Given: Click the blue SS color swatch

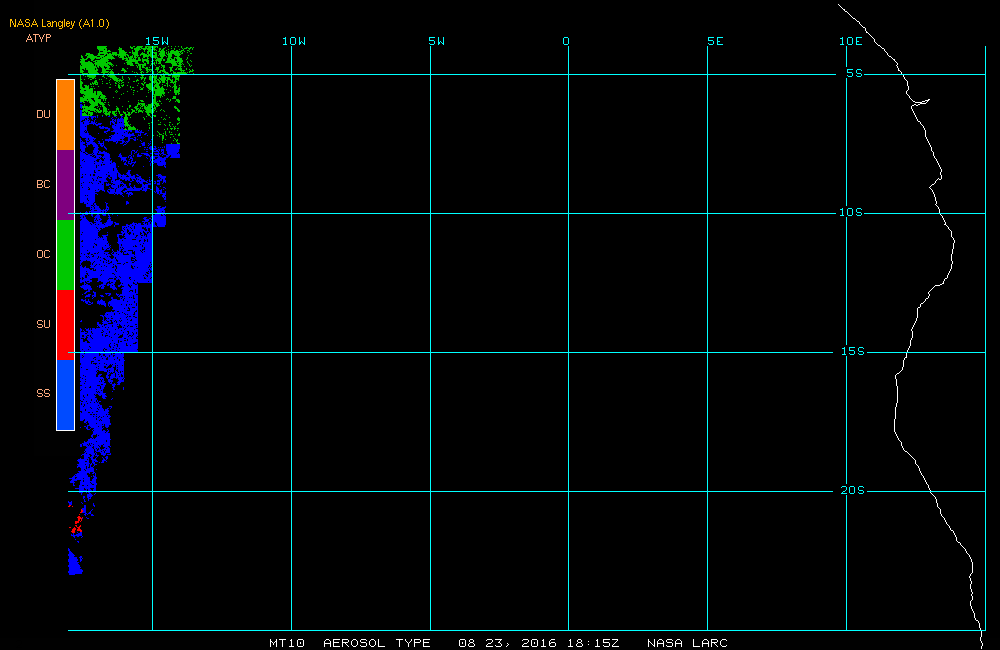Looking at the screenshot, I should point(66,394).
